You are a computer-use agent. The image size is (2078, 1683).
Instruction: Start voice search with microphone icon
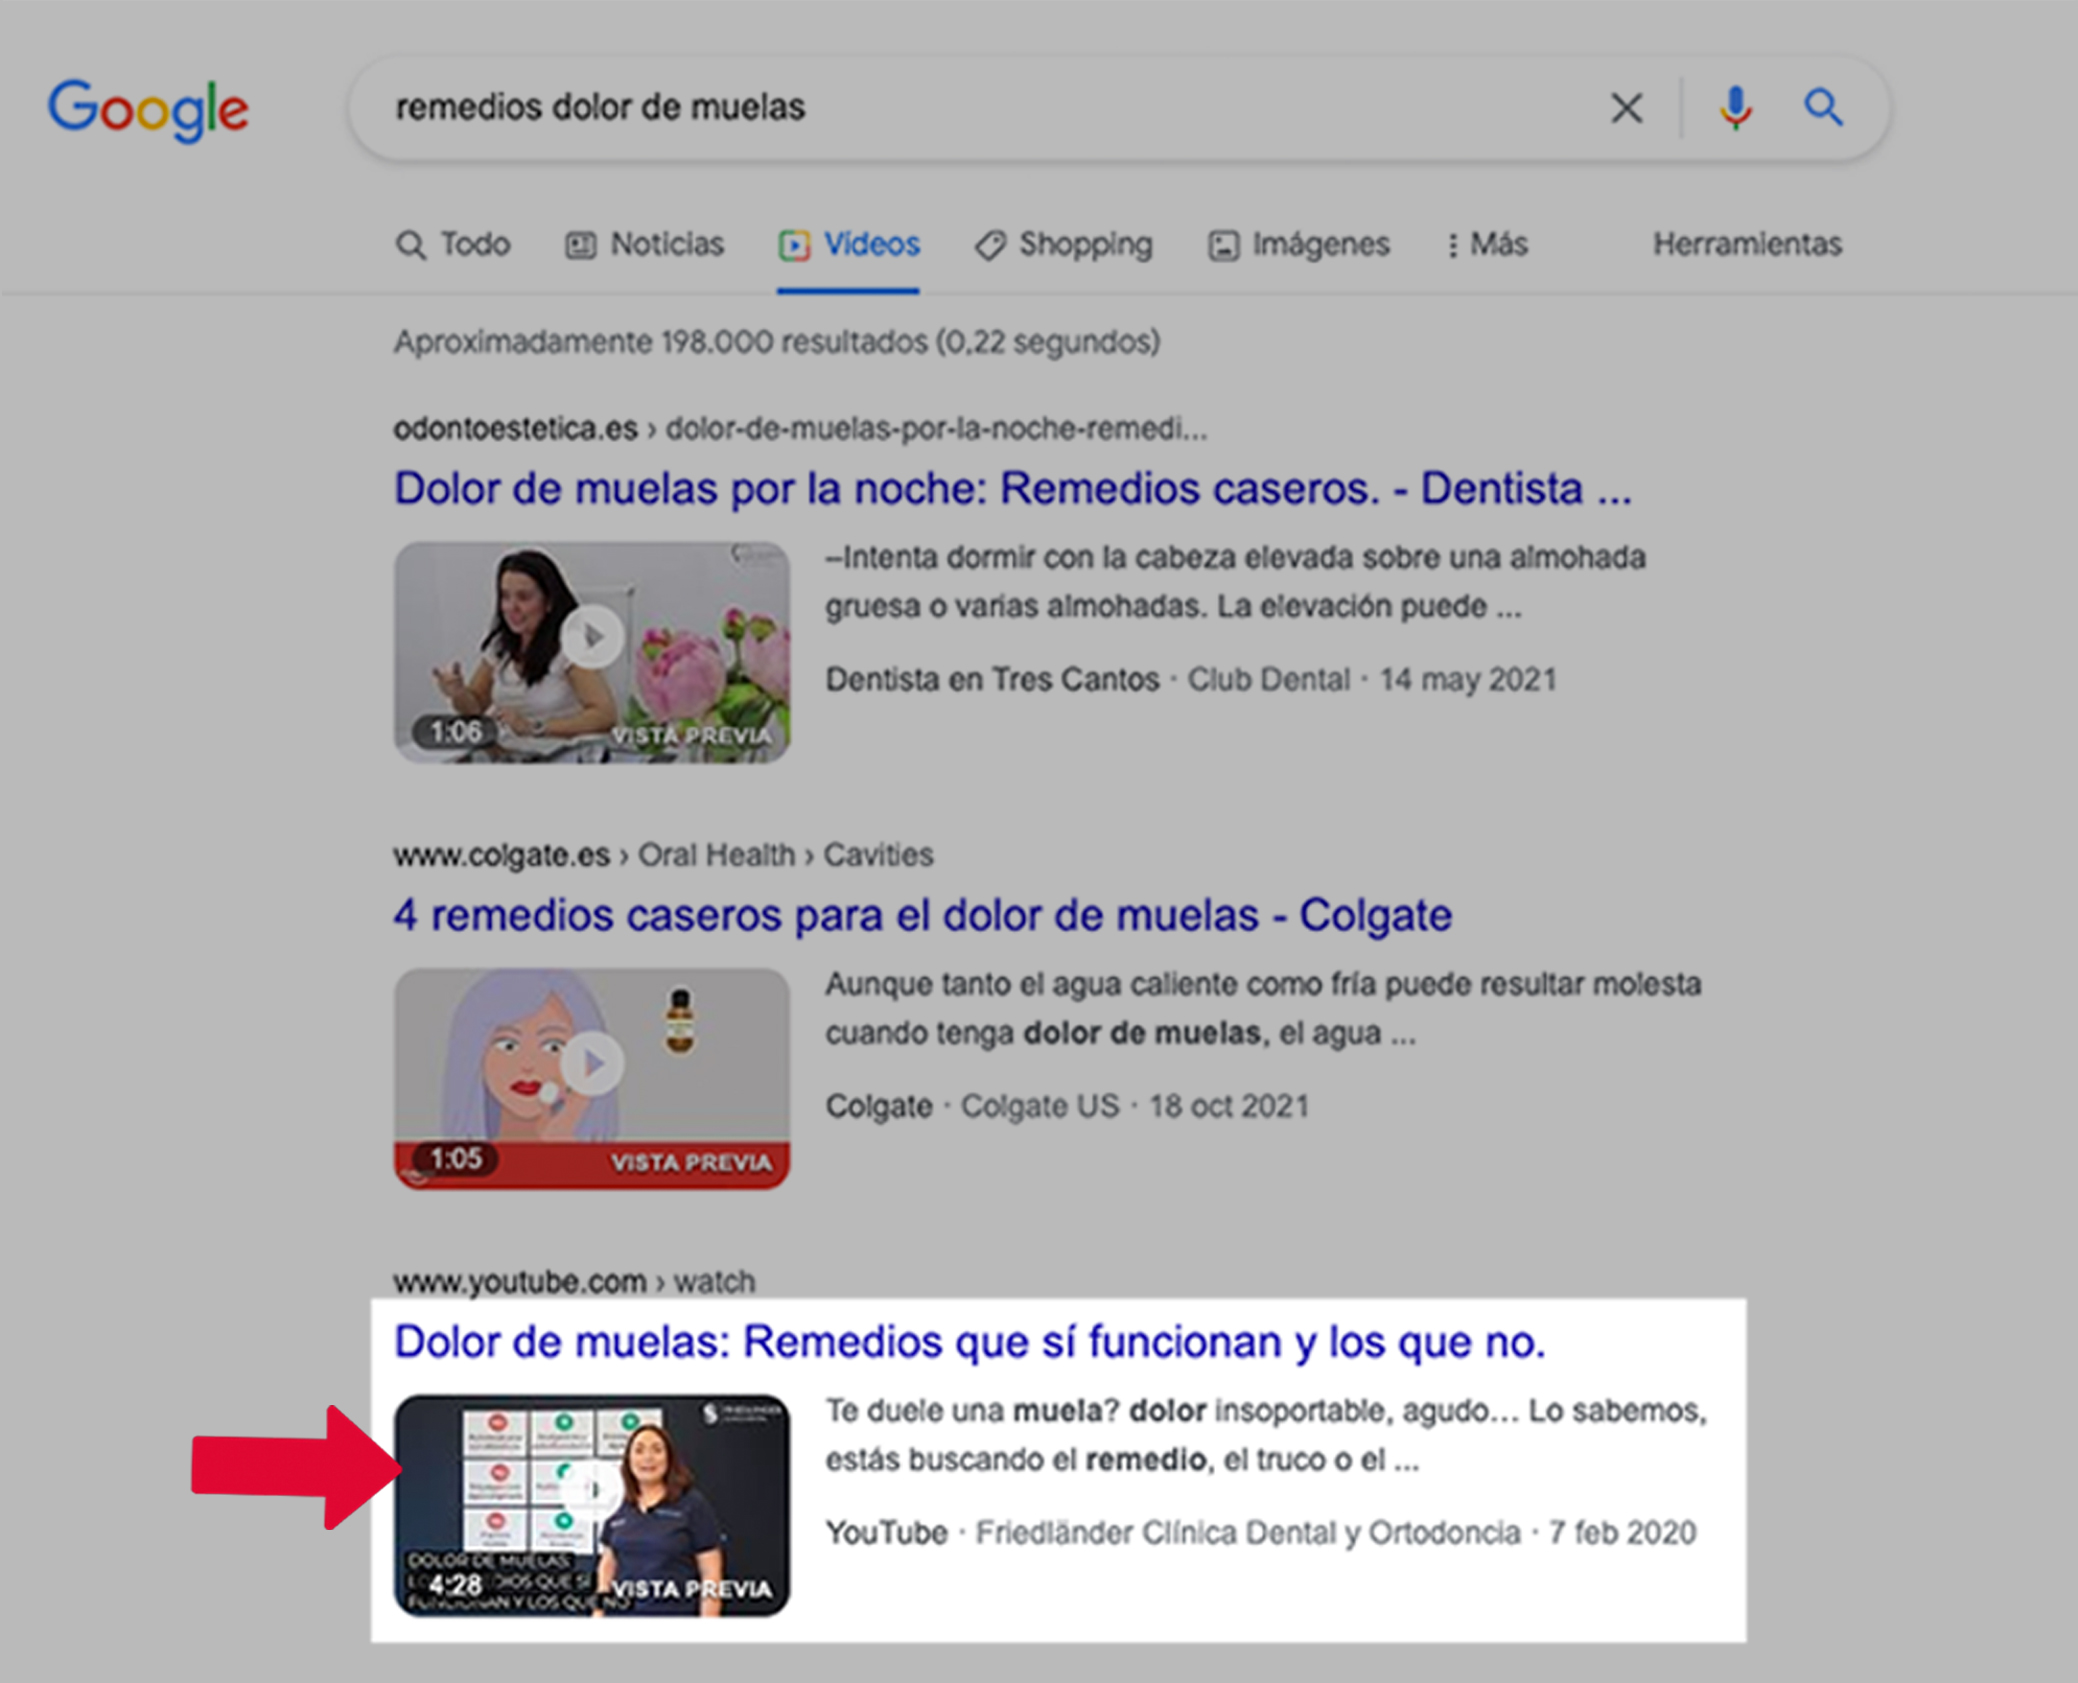[1735, 108]
